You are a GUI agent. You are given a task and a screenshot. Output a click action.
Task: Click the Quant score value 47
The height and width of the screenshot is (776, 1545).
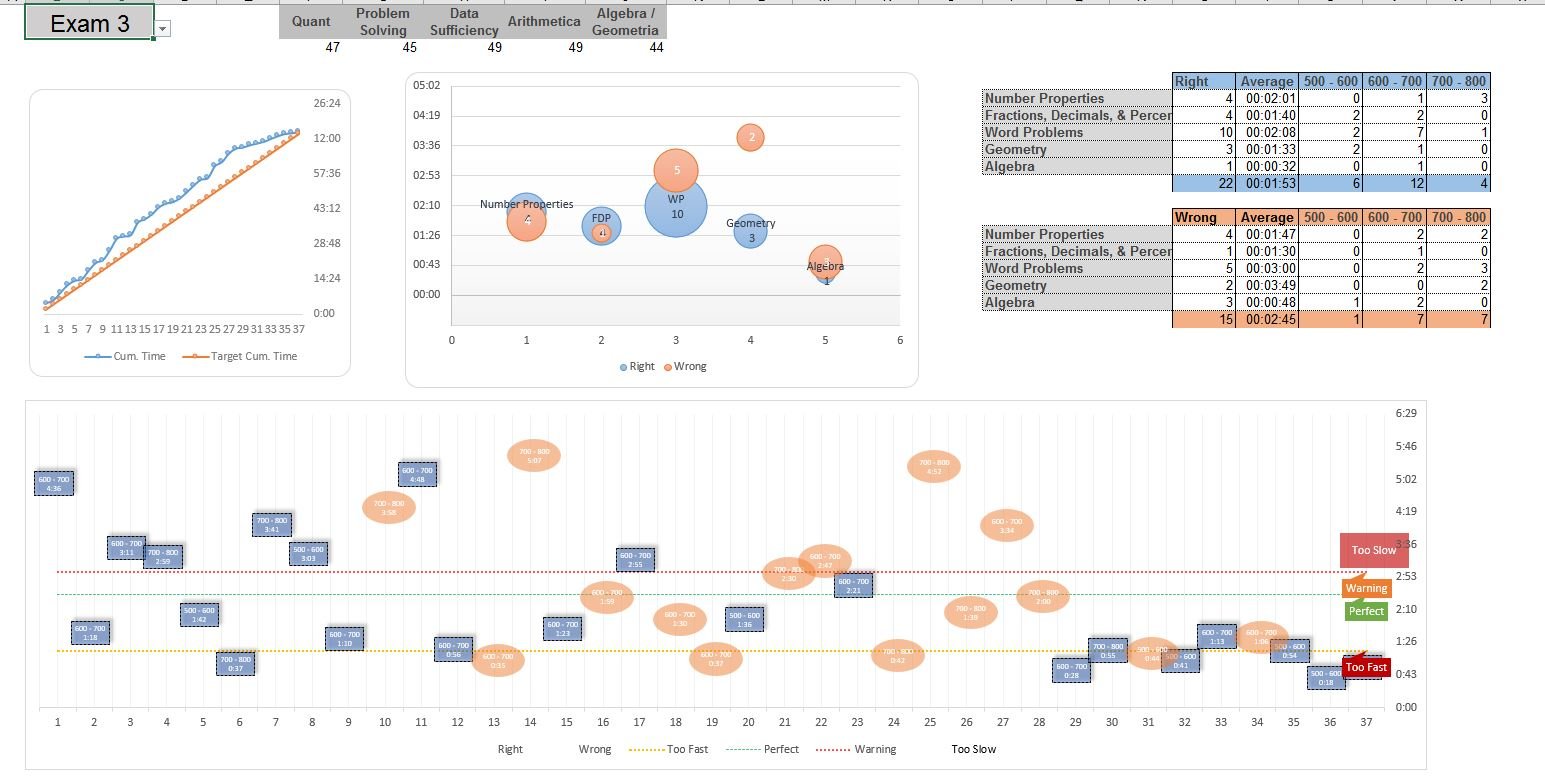[x=332, y=47]
